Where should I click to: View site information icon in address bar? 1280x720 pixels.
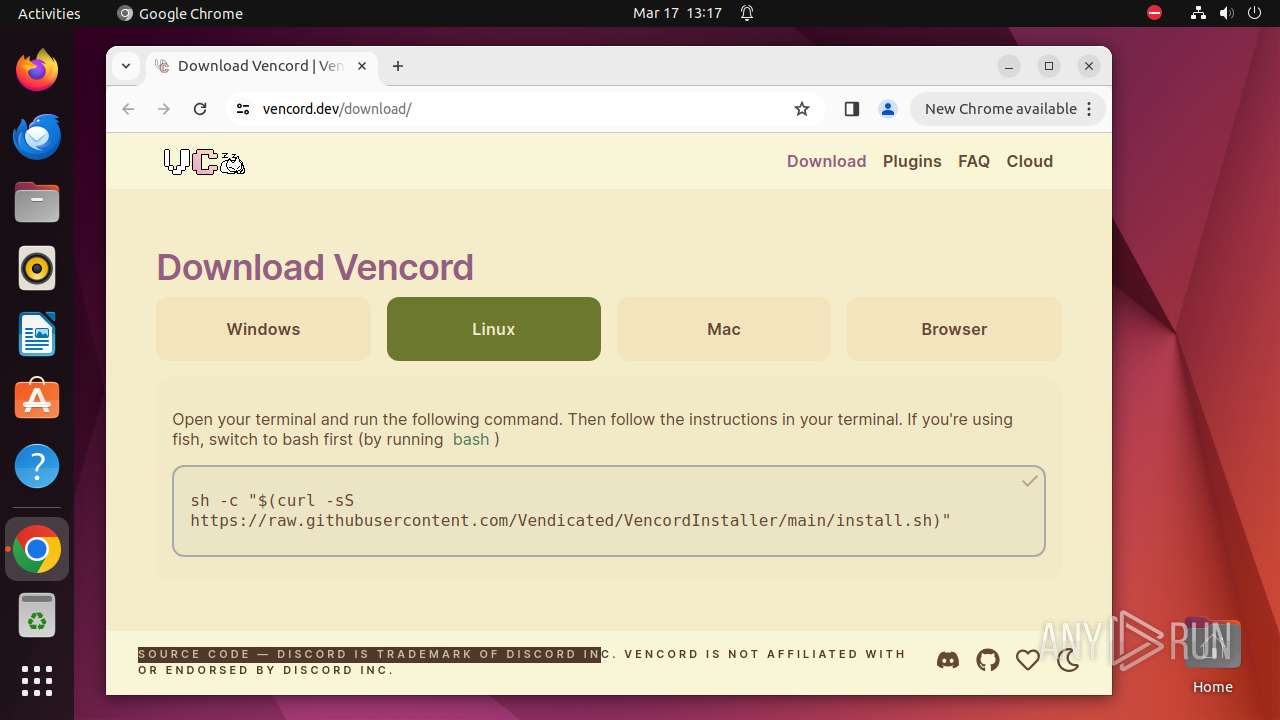pyautogui.click(x=242, y=109)
